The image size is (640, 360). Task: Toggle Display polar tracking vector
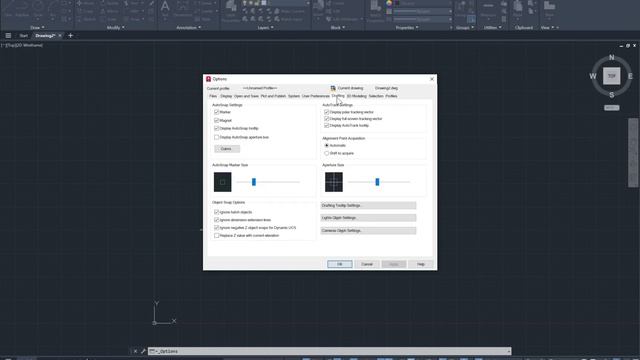tap(327, 112)
